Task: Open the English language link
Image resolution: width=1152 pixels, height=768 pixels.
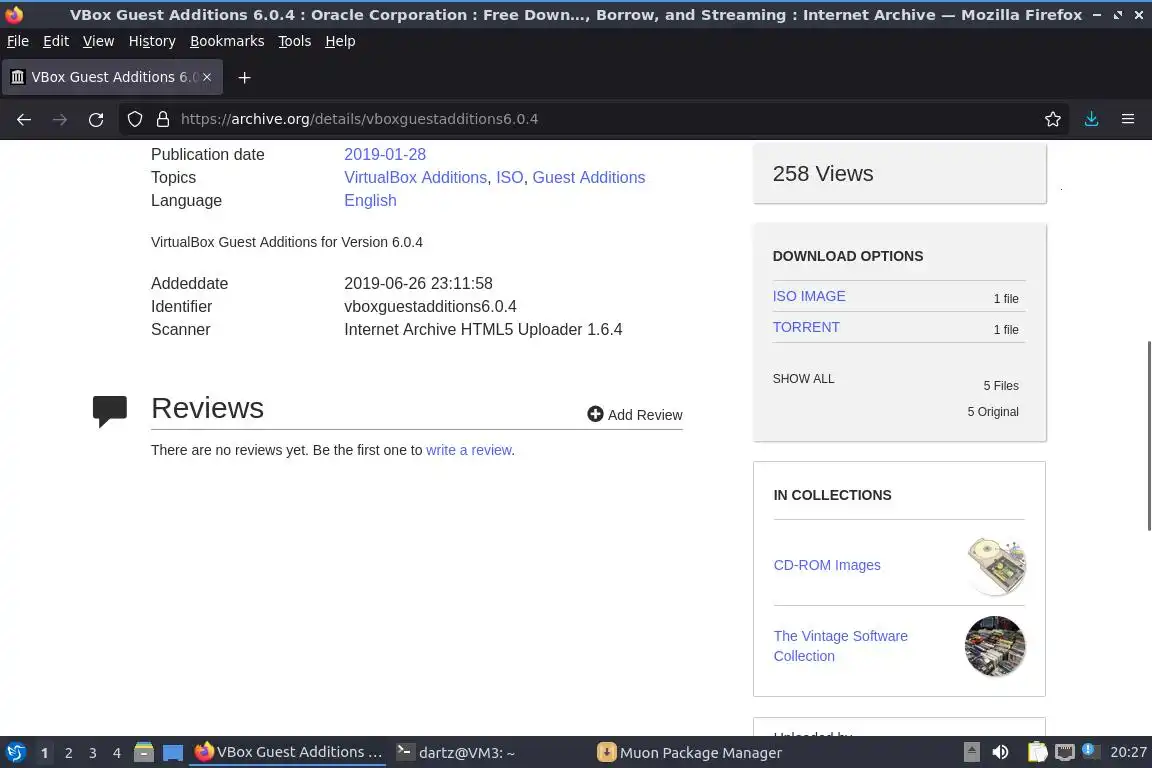Action: pos(370,201)
